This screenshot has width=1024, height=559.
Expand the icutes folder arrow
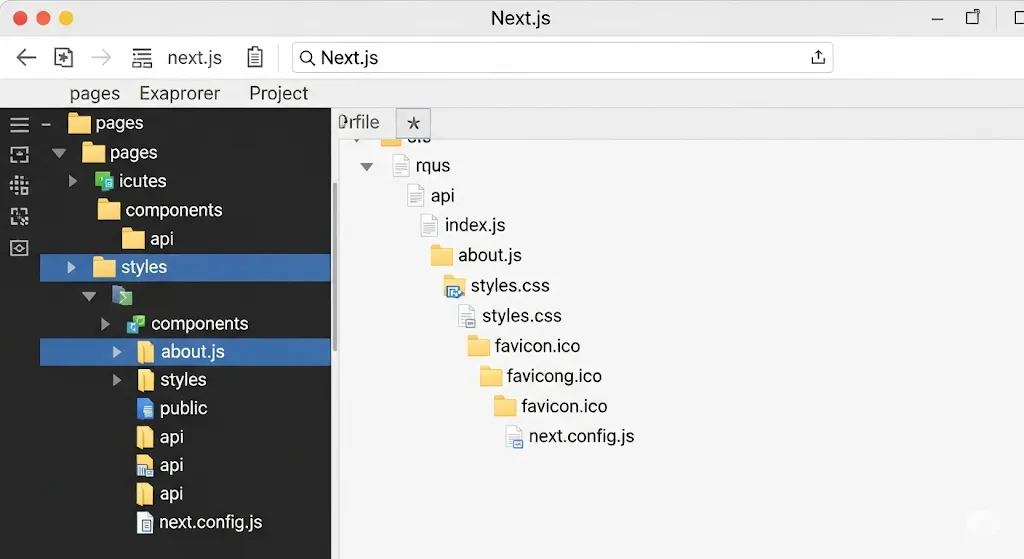click(72, 181)
